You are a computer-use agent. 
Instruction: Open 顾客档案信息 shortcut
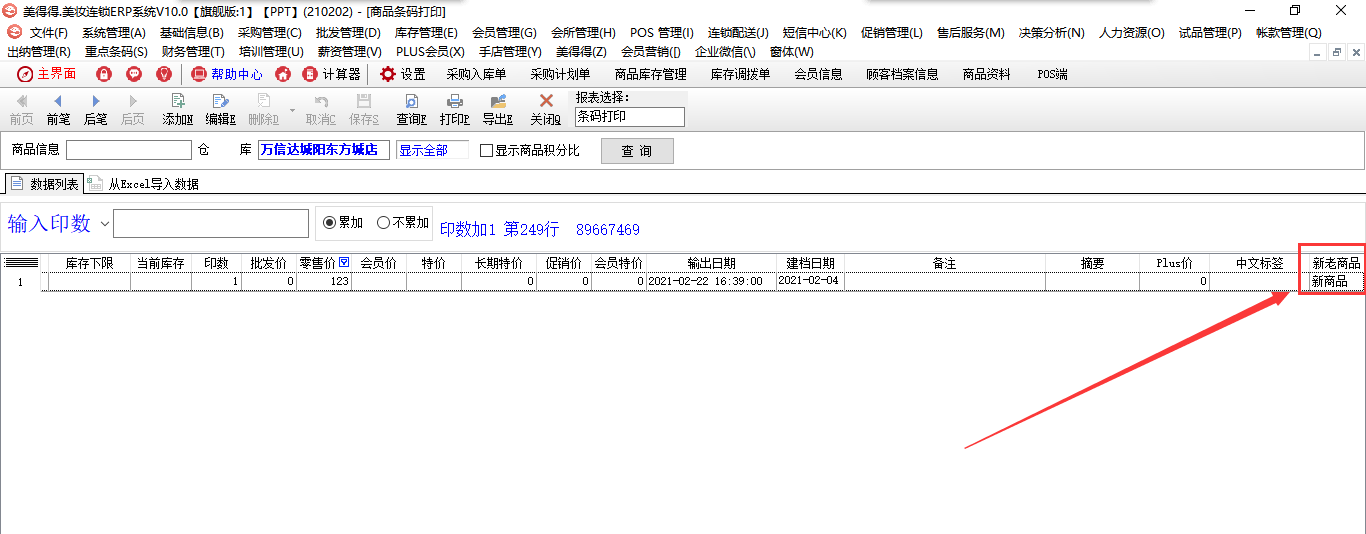click(902, 74)
